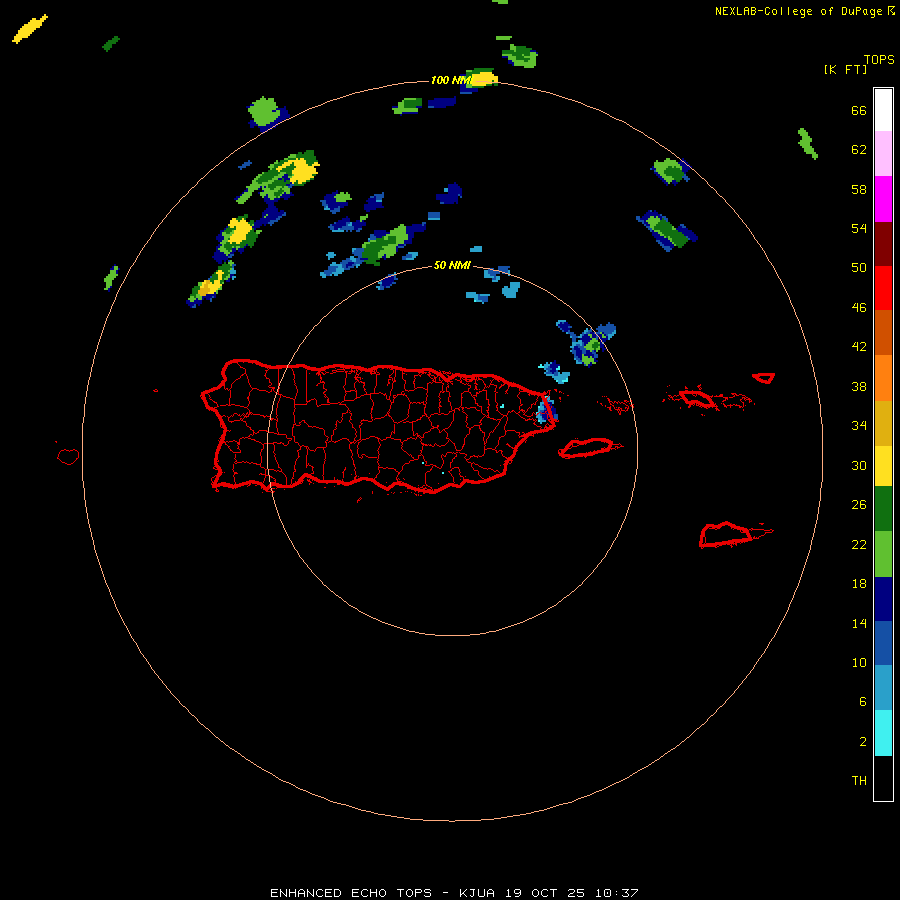900x900 pixels.
Task: Click the white swatch atop the tops scale
Action: point(883,110)
